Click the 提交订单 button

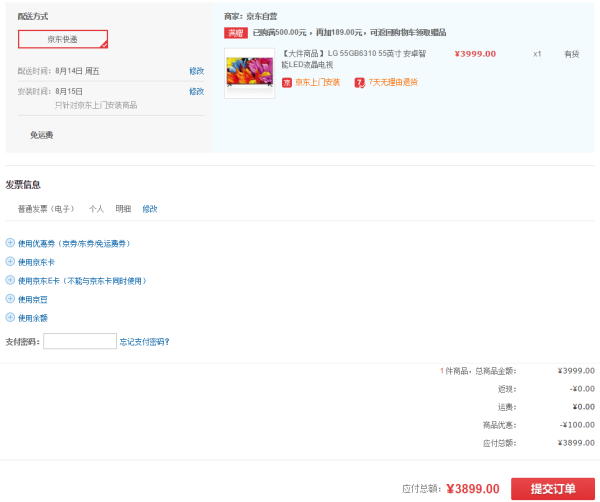(553, 489)
